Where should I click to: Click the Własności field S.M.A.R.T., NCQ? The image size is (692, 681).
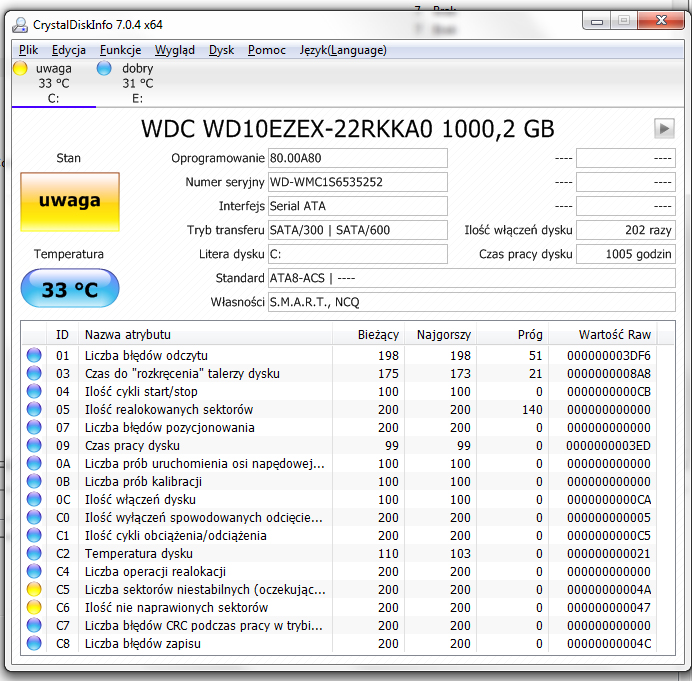[x=472, y=302]
